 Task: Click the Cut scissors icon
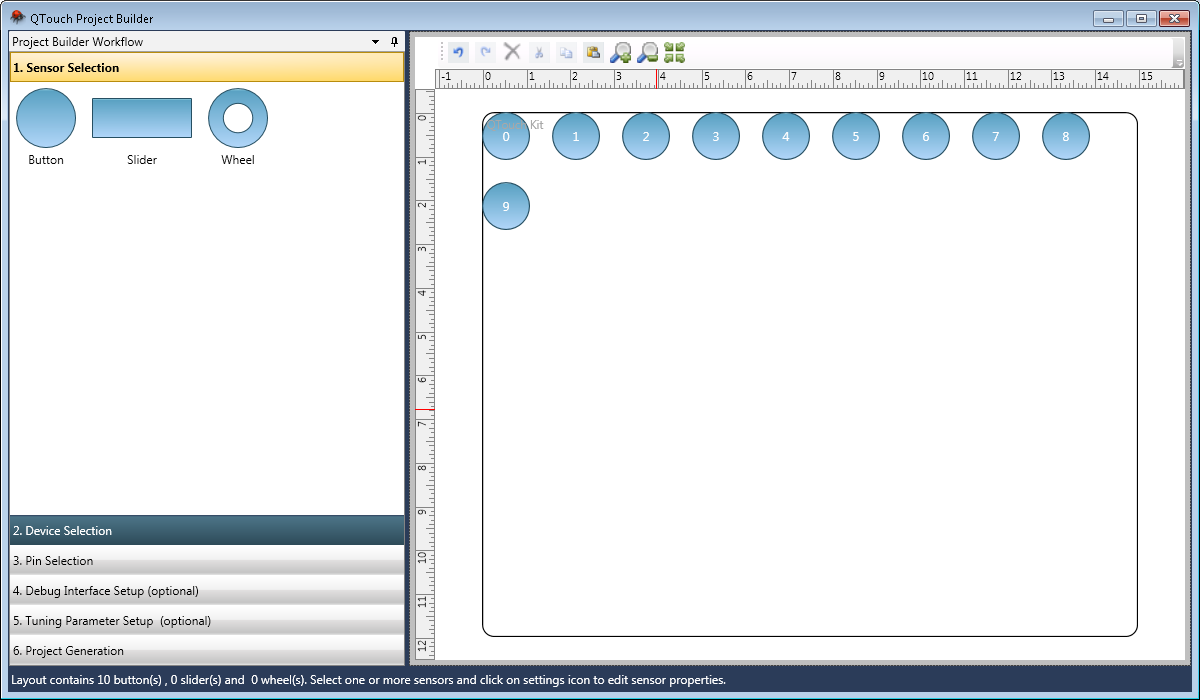click(x=539, y=52)
